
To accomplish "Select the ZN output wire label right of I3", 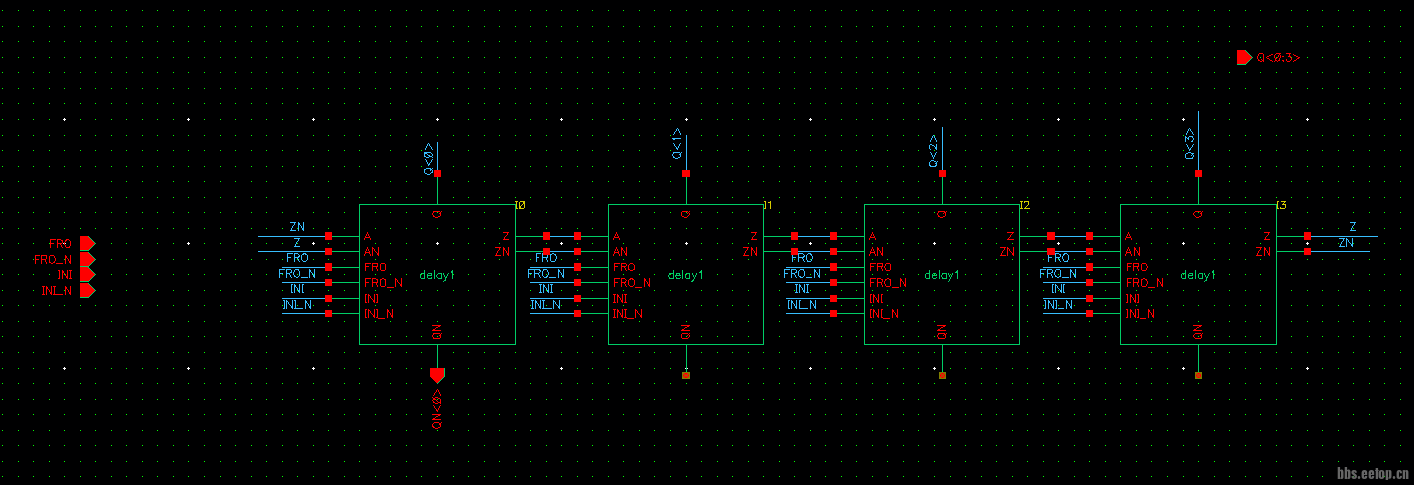I will [x=1346, y=243].
